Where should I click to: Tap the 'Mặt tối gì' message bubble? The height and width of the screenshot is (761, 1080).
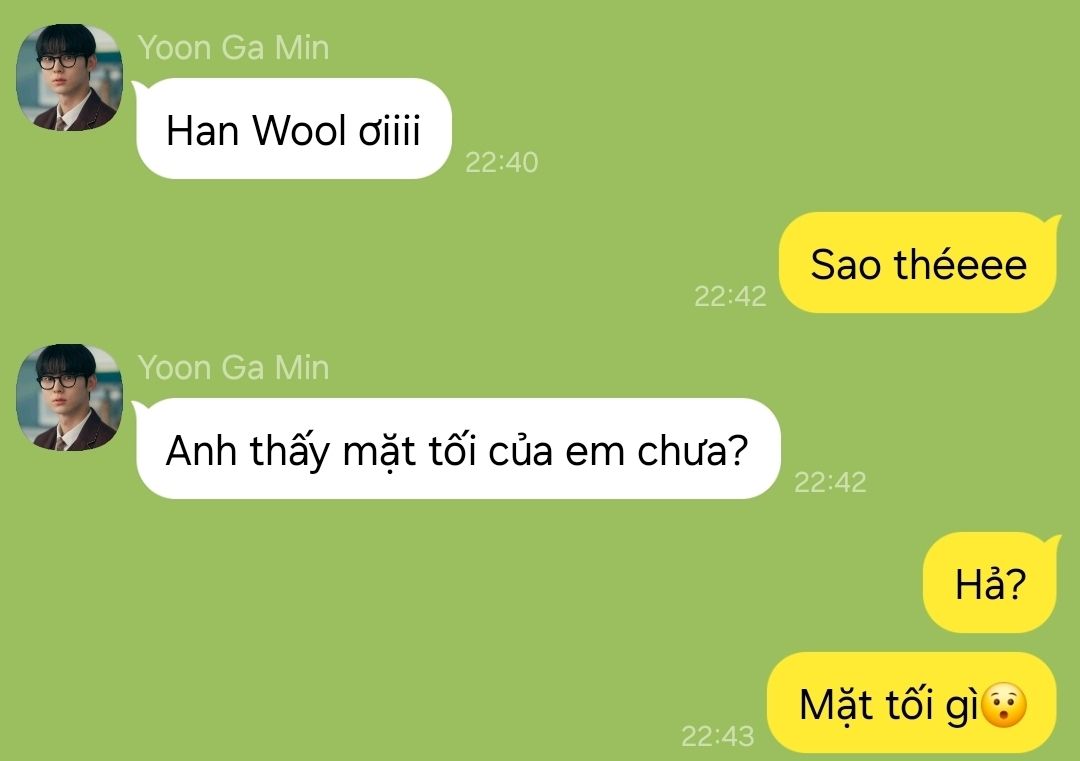point(911,702)
